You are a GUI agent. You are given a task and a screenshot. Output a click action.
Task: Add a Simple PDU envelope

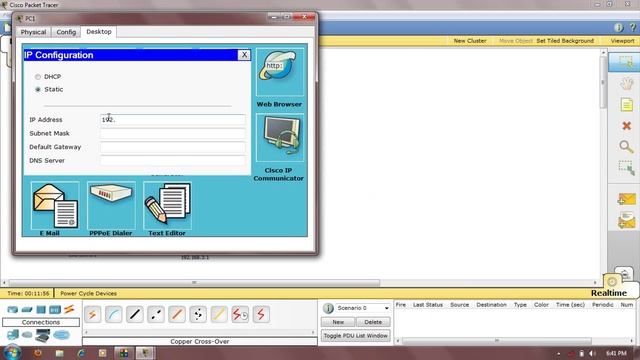click(x=626, y=199)
